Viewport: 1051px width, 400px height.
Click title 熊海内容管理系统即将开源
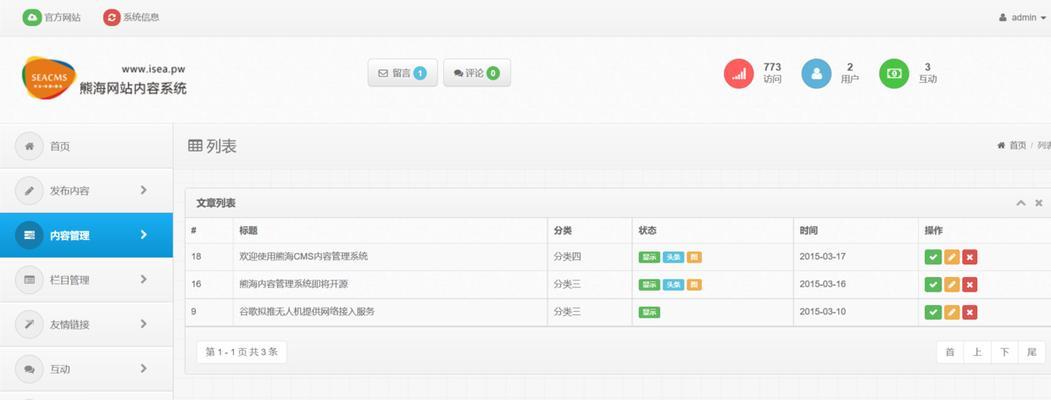tap(294, 284)
